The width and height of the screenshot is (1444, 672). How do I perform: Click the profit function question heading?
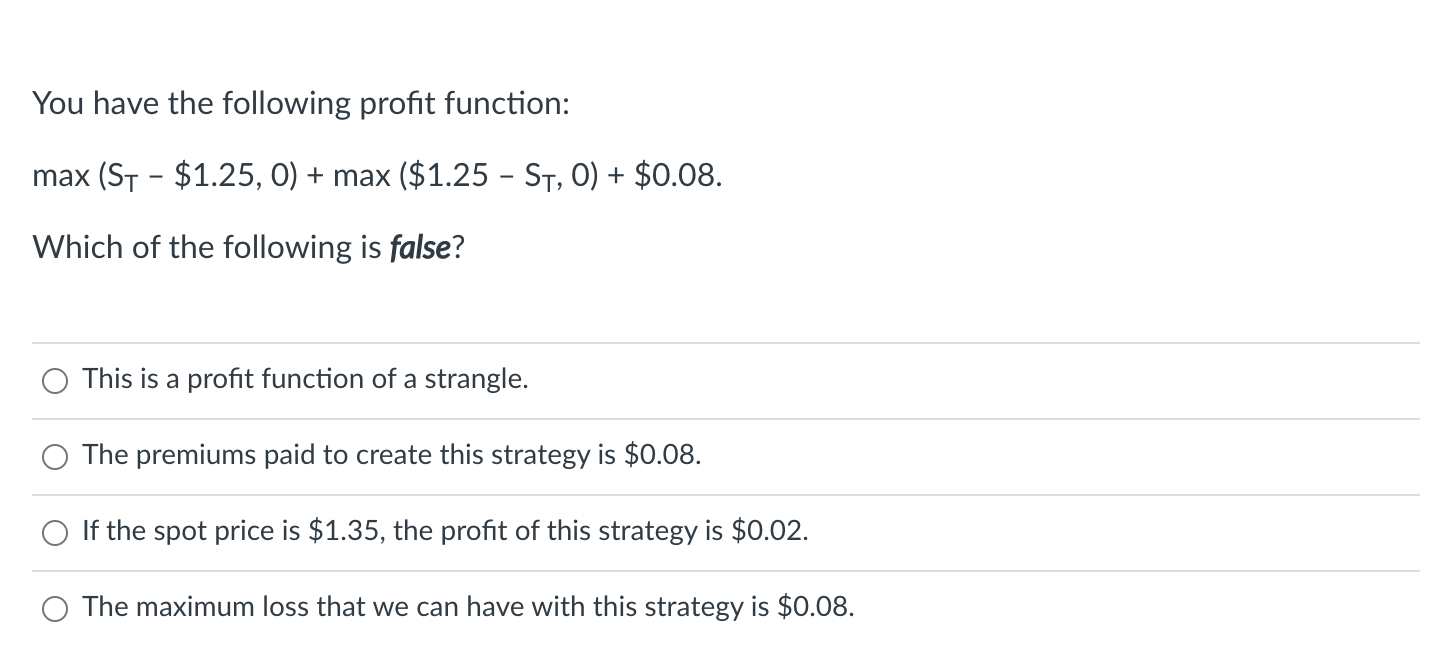point(300,103)
